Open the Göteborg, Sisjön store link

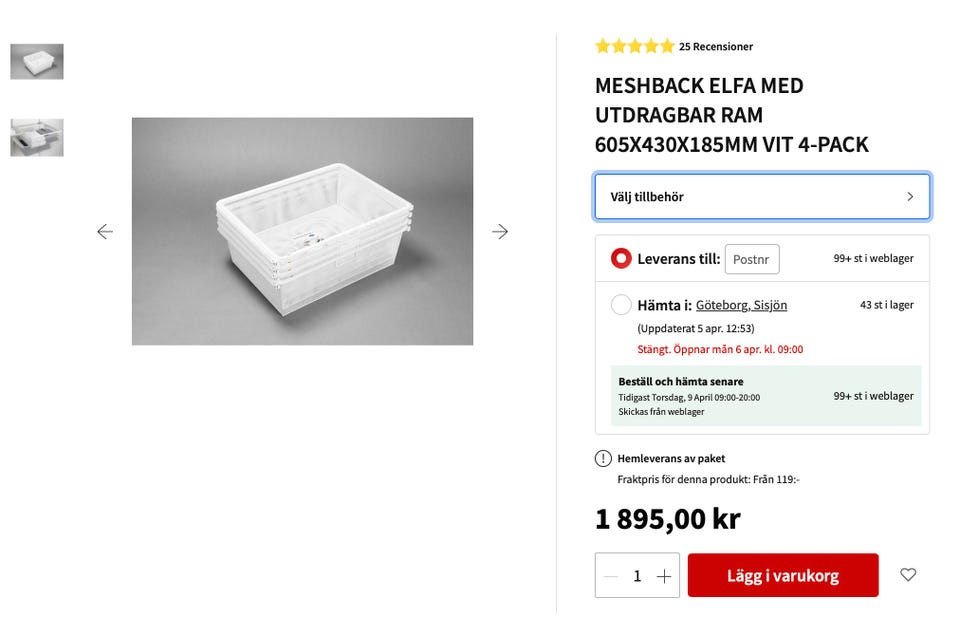click(x=741, y=305)
